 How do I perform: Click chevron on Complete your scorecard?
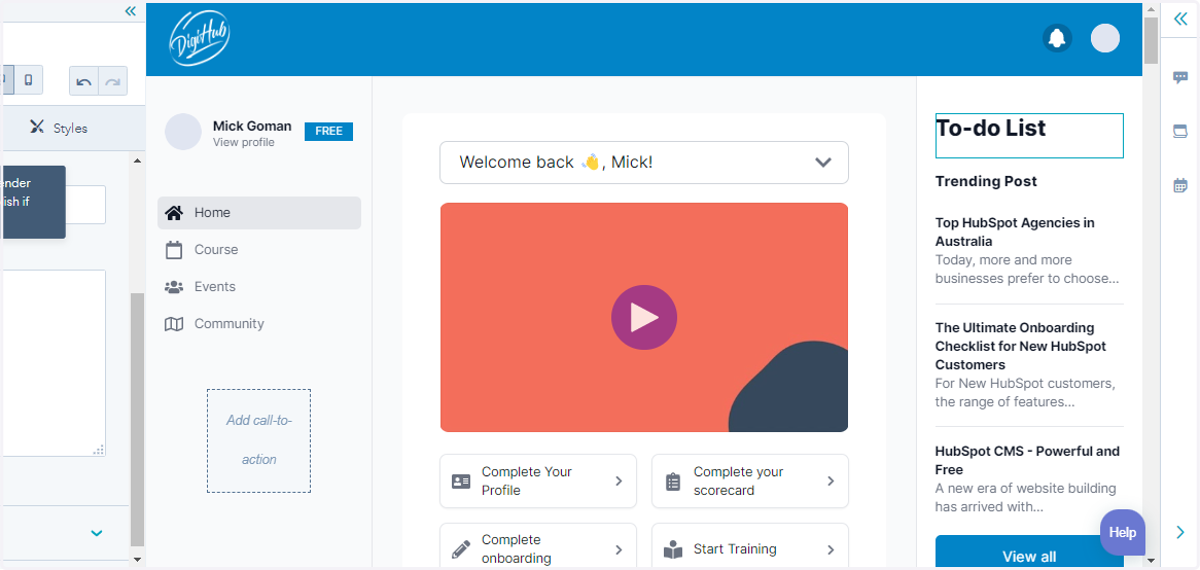[831, 481]
